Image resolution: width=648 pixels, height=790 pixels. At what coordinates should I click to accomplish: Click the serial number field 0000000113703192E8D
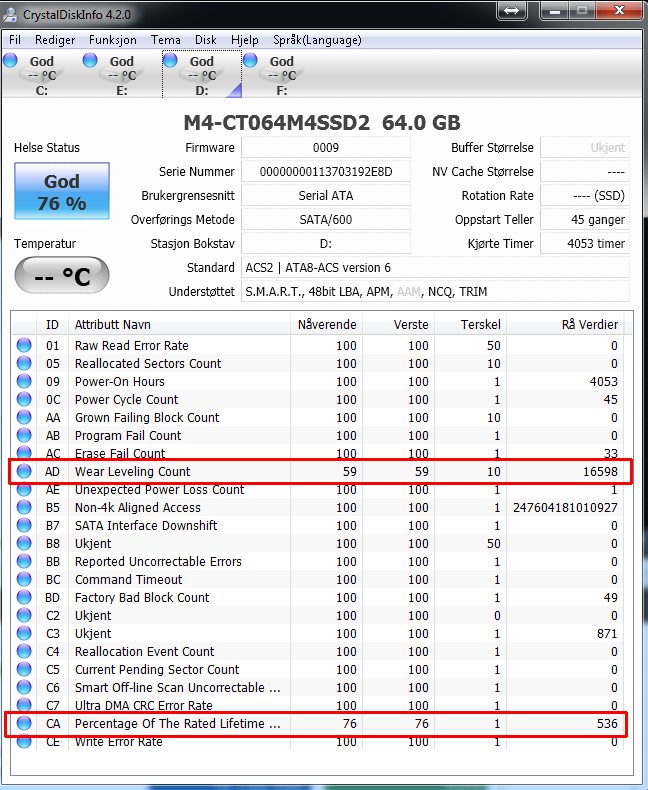[x=326, y=172]
